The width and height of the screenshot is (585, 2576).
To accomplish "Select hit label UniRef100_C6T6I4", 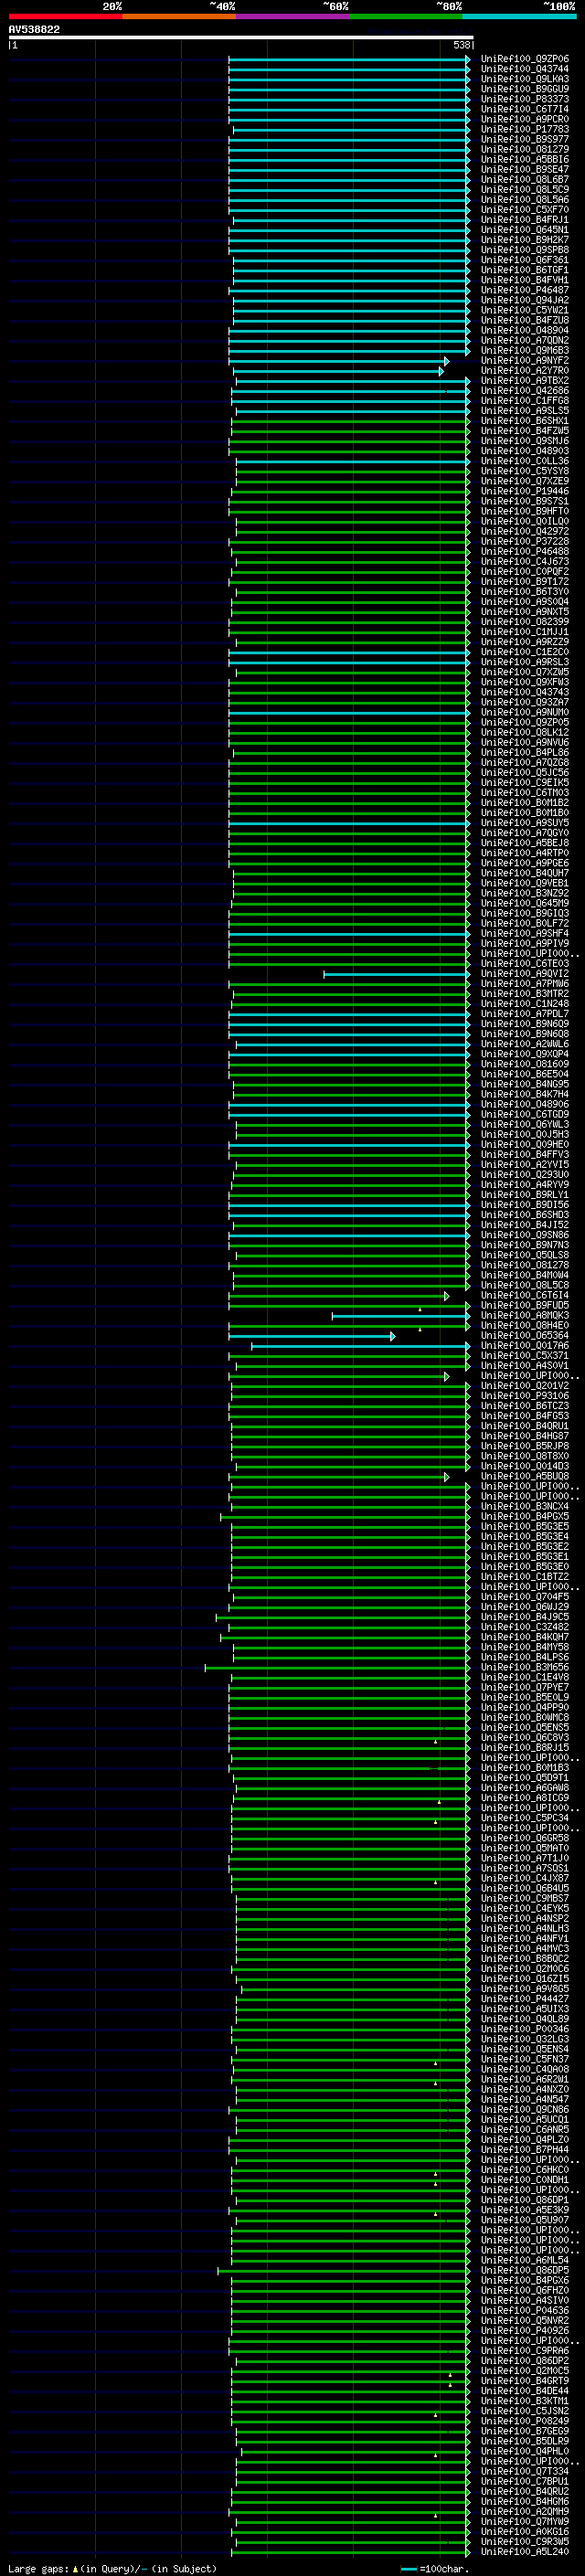I will [x=525, y=1296].
